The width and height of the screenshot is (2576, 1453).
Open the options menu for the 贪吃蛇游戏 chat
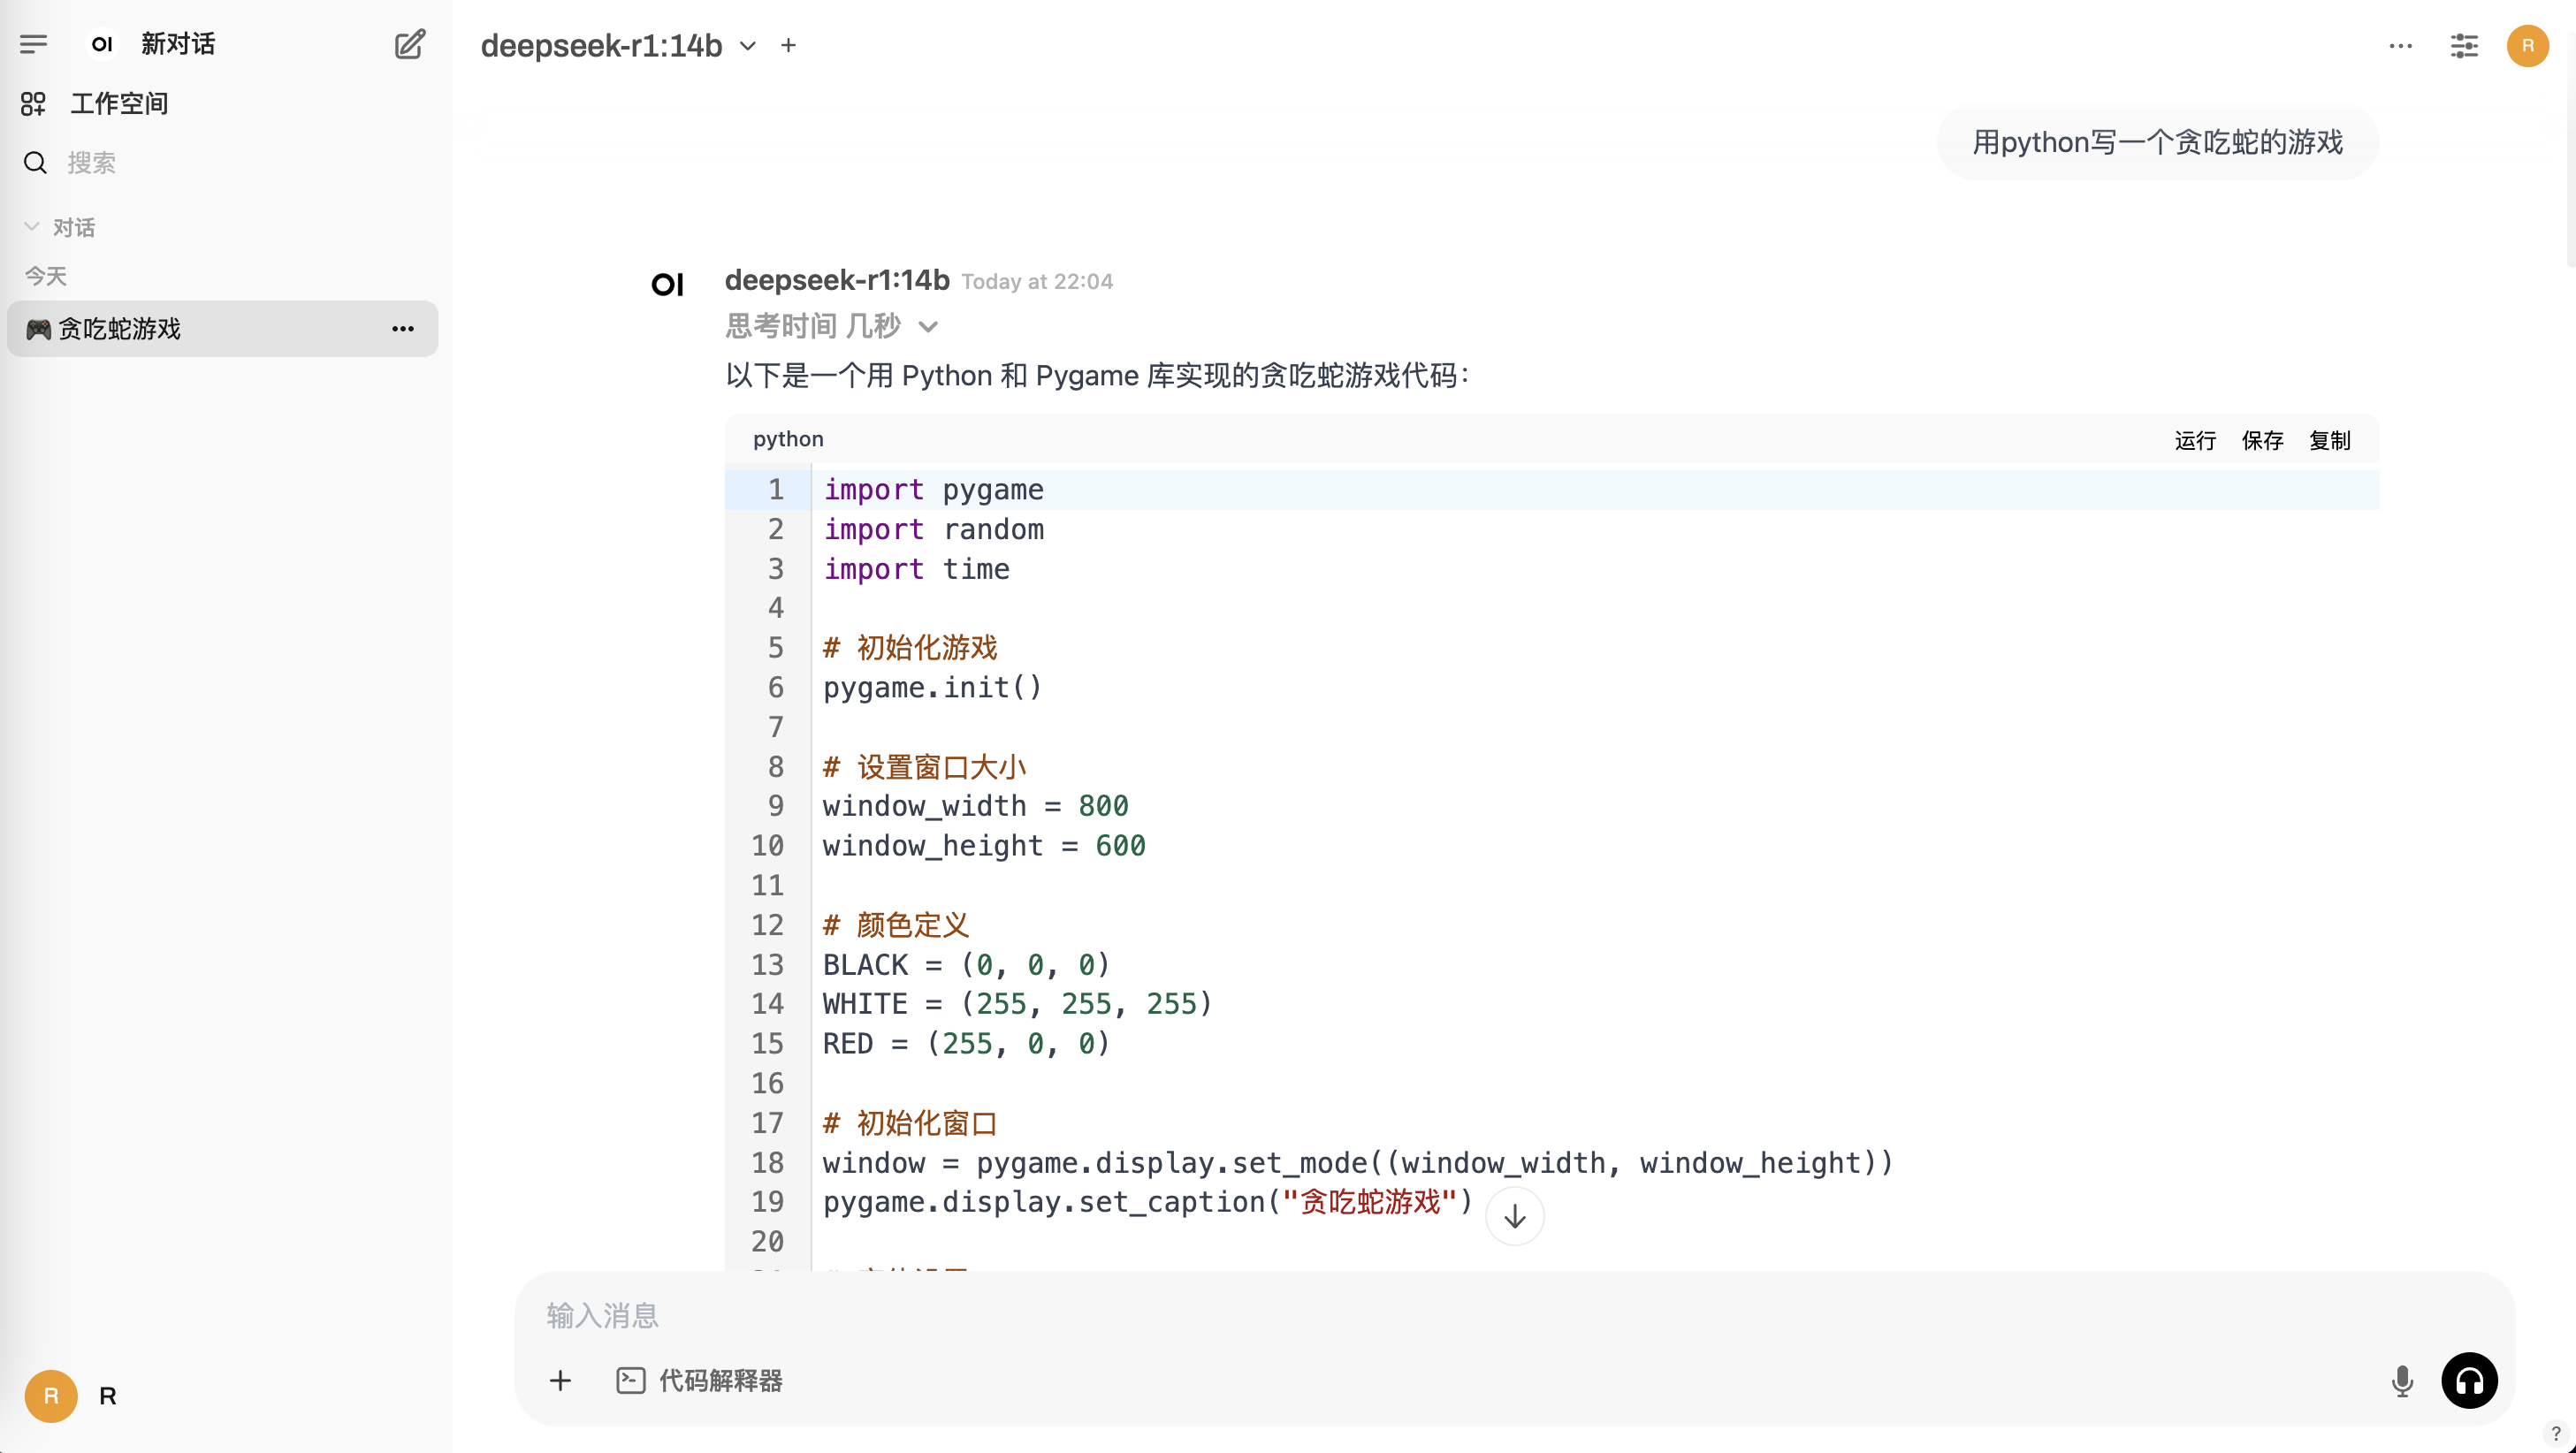click(403, 328)
